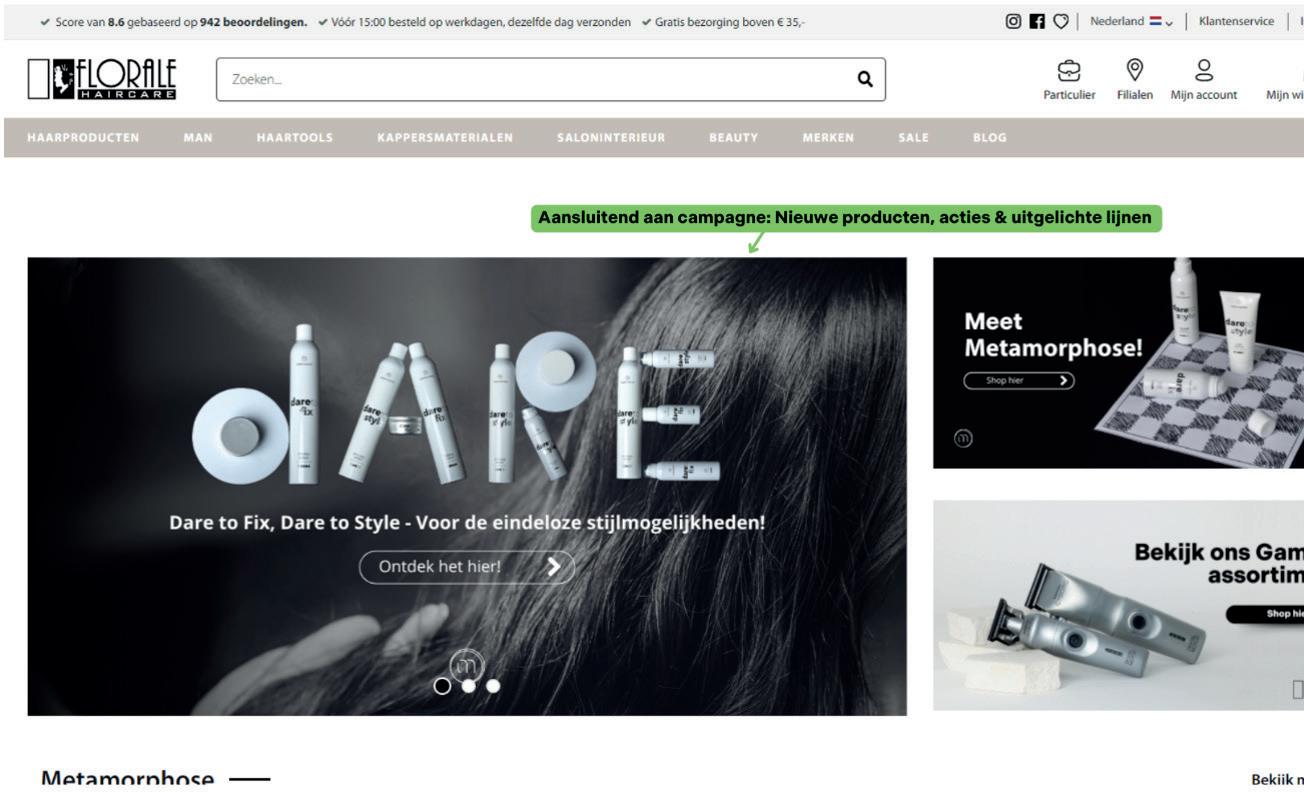Image resolution: width=1304 pixels, height=792 pixels.
Task: Click the search magnifier icon
Action: (866, 79)
